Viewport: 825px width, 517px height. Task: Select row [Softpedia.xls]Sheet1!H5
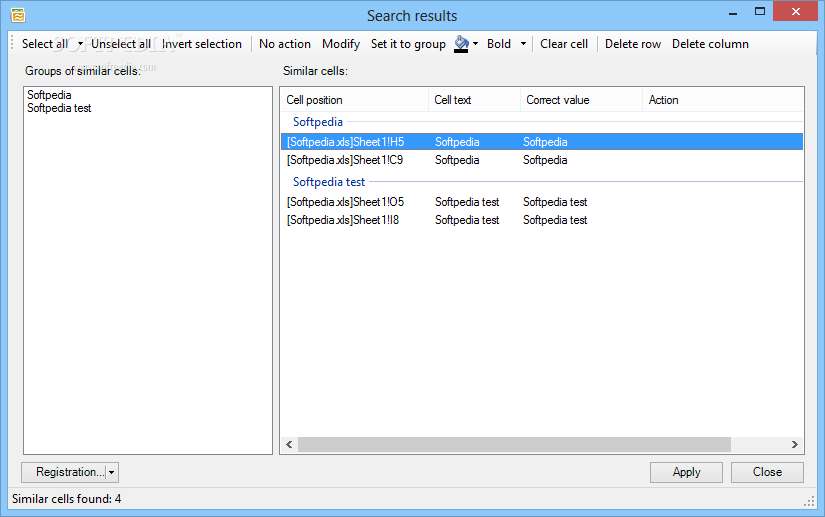(542, 142)
